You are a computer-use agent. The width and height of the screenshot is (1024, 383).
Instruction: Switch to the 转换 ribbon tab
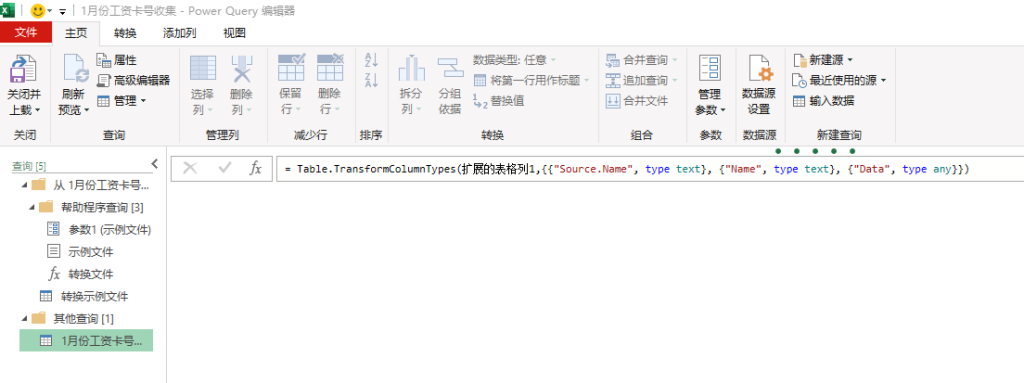coord(125,33)
